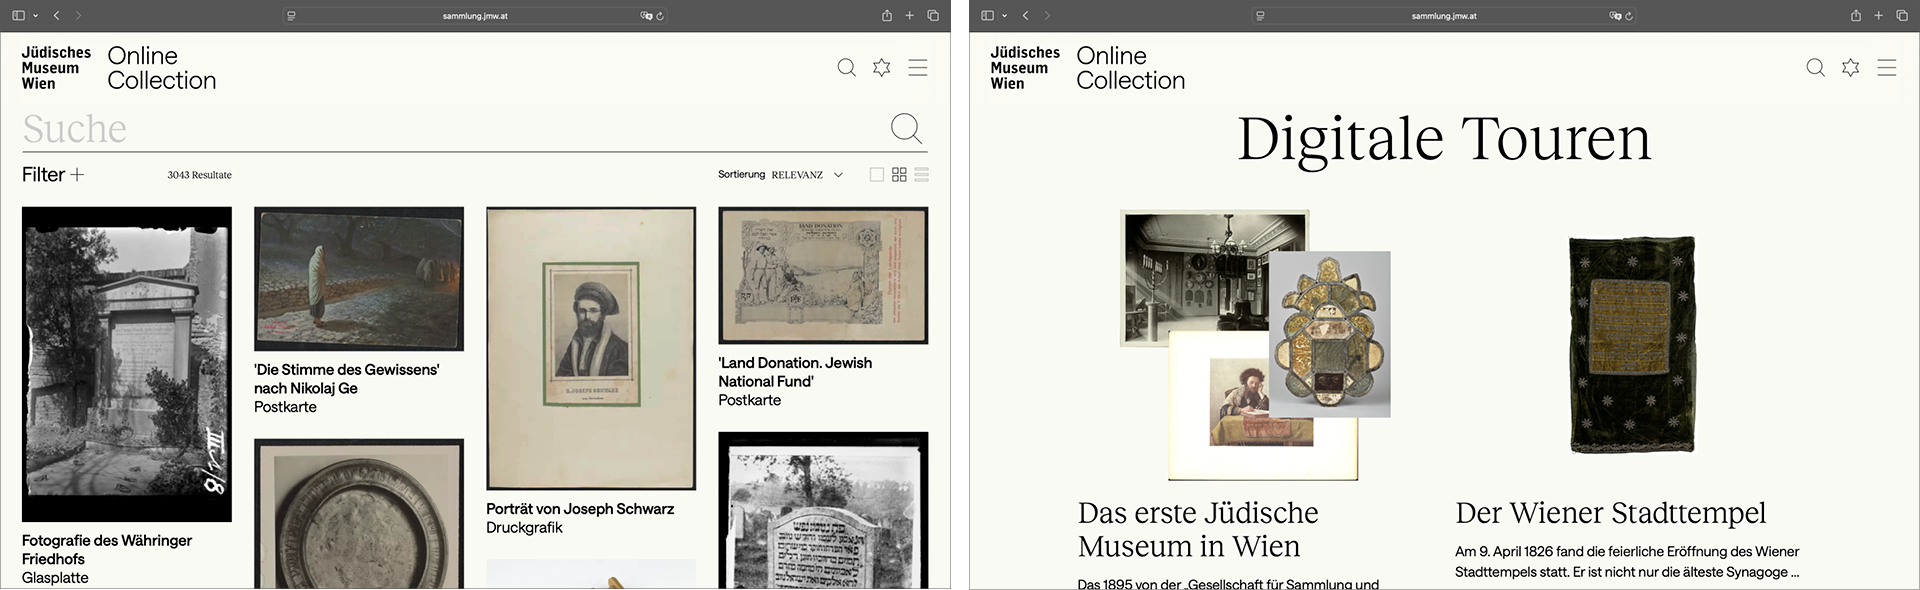Click Online Collection title in right window
The height and width of the screenshot is (590, 1920).
click(1130, 68)
